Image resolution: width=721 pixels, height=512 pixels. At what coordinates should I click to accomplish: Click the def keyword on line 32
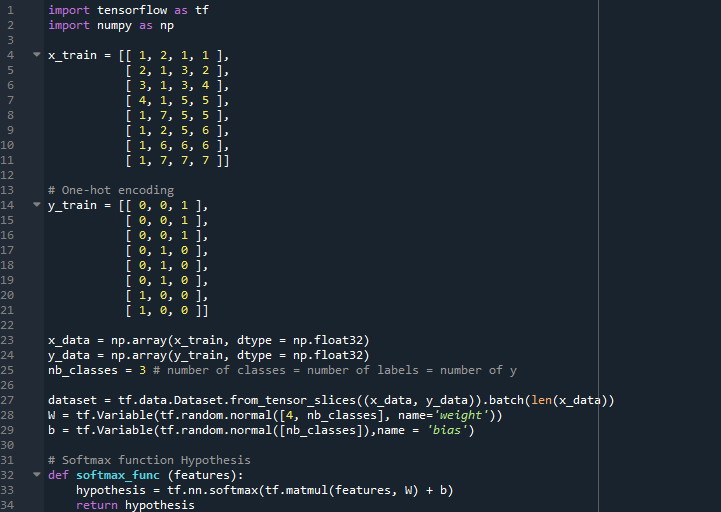(58, 475)
